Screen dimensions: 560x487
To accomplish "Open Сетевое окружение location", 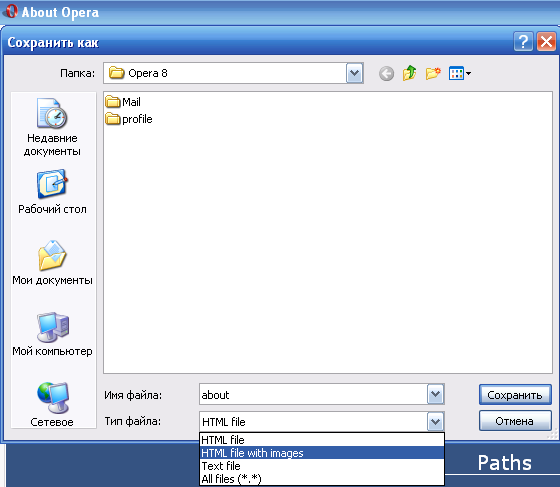I will 52,404.
